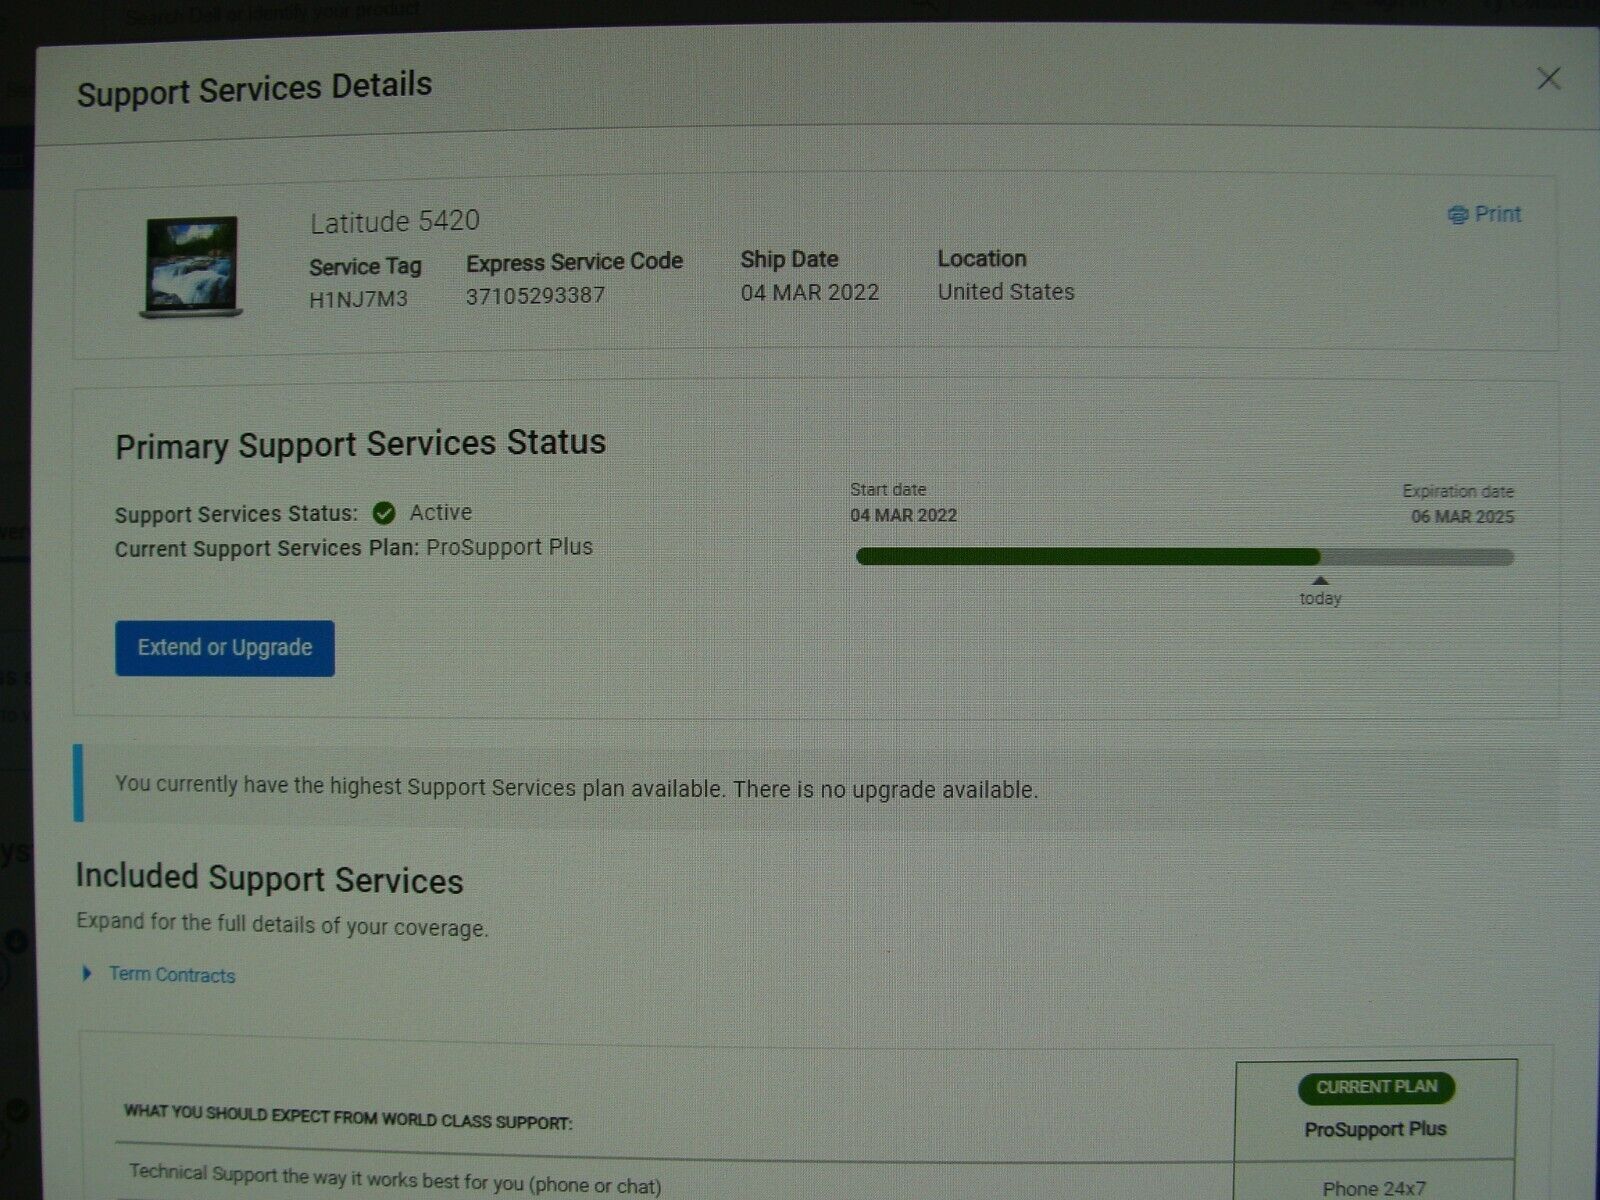Click the Extend or Upgrade button
The image size is (1600, 1200).
[224, 648]
